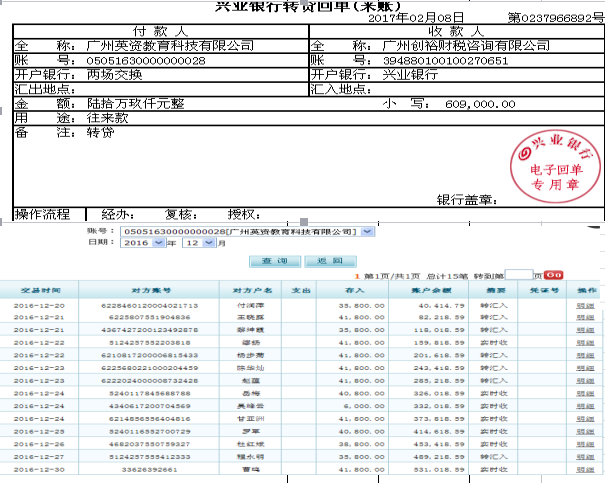Select account number 6210817200006815433 cell
605x483 pixels.
click(x=150, y=355)
